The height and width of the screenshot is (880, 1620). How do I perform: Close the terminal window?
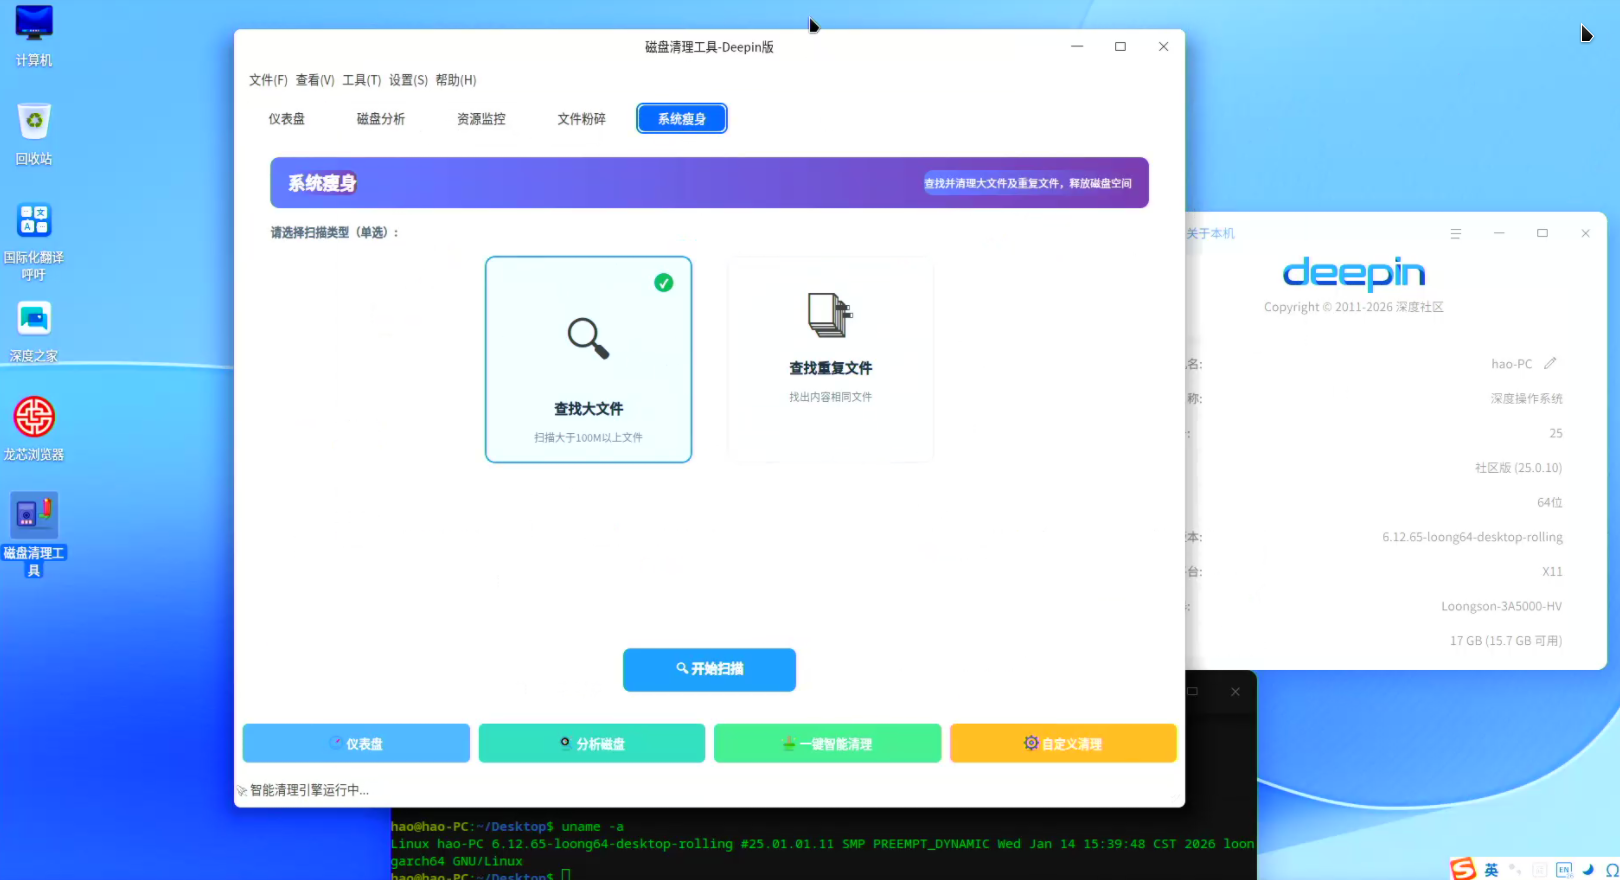(1236, 691)
